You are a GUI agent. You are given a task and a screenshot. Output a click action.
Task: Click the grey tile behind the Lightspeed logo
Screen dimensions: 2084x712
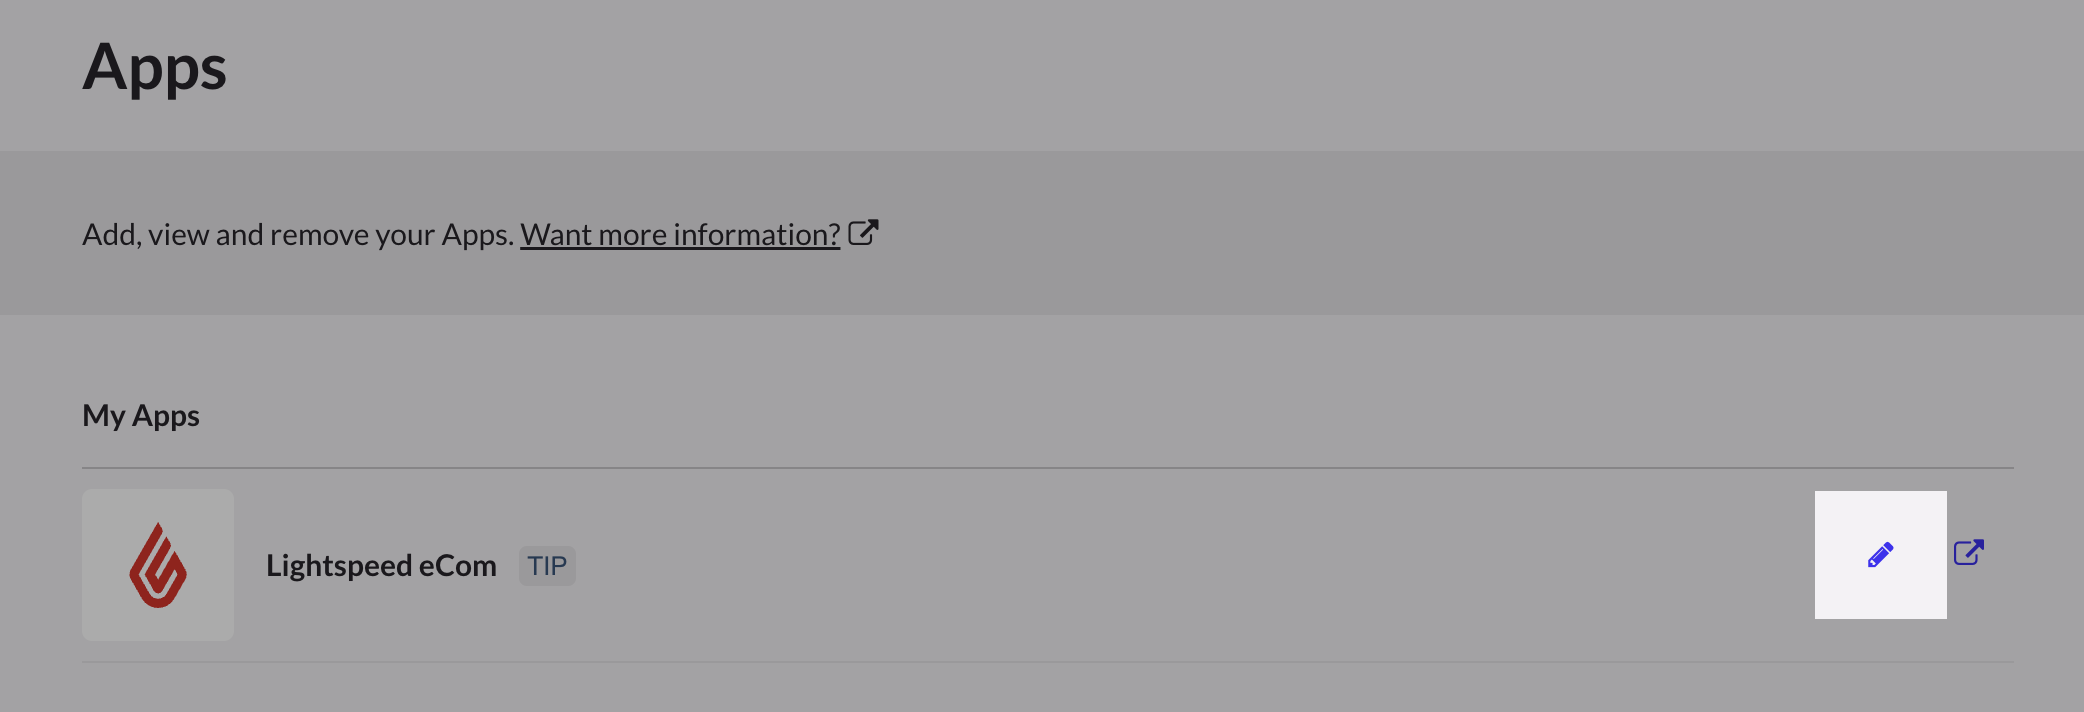158,565
